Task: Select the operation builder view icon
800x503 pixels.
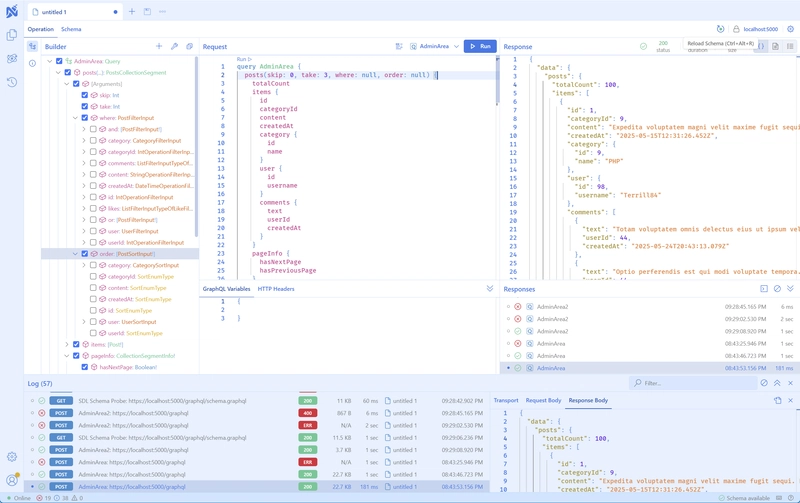Action: (x=32, y=46)
